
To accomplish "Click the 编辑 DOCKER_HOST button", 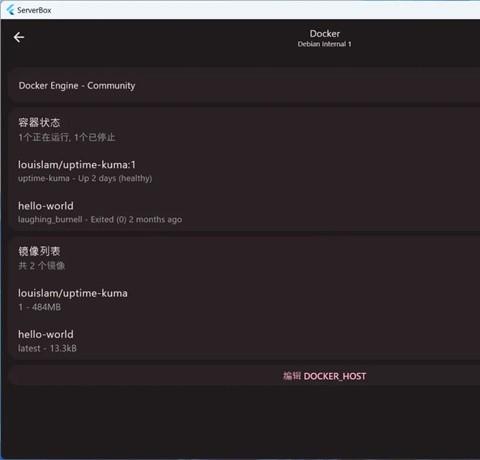I will click(x=324, y=376).
